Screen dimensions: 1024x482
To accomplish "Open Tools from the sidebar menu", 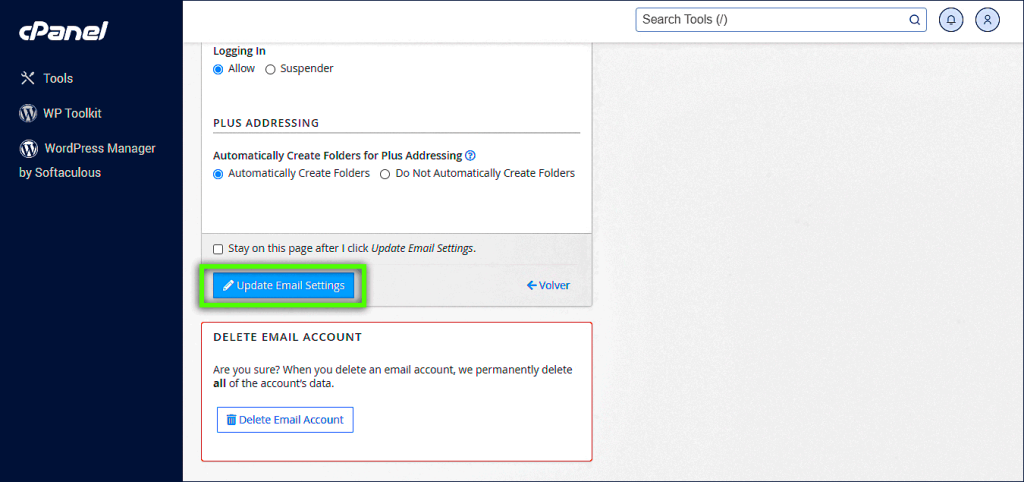I will (58, 78).
